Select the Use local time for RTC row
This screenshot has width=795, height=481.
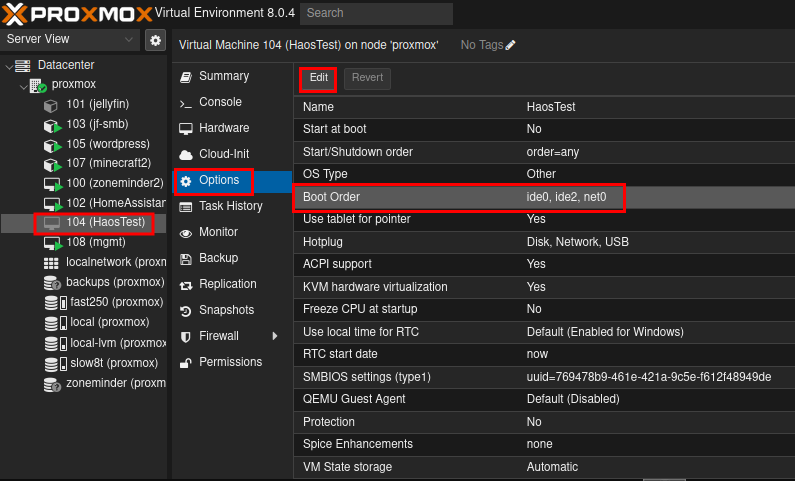544,332
